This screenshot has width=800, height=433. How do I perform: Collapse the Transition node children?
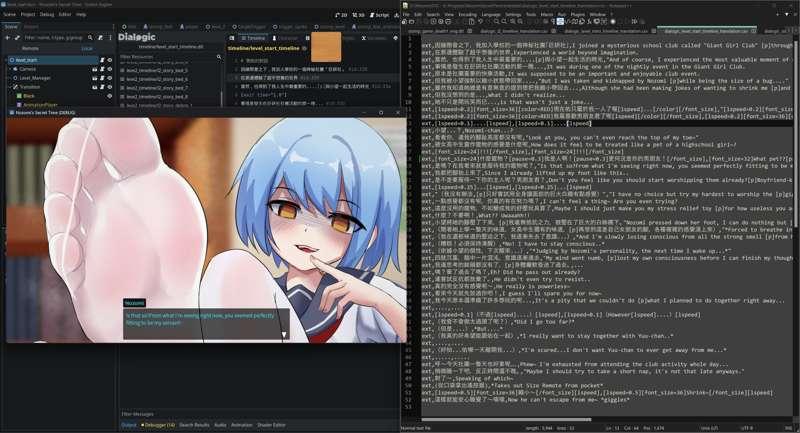pos(9,87)
